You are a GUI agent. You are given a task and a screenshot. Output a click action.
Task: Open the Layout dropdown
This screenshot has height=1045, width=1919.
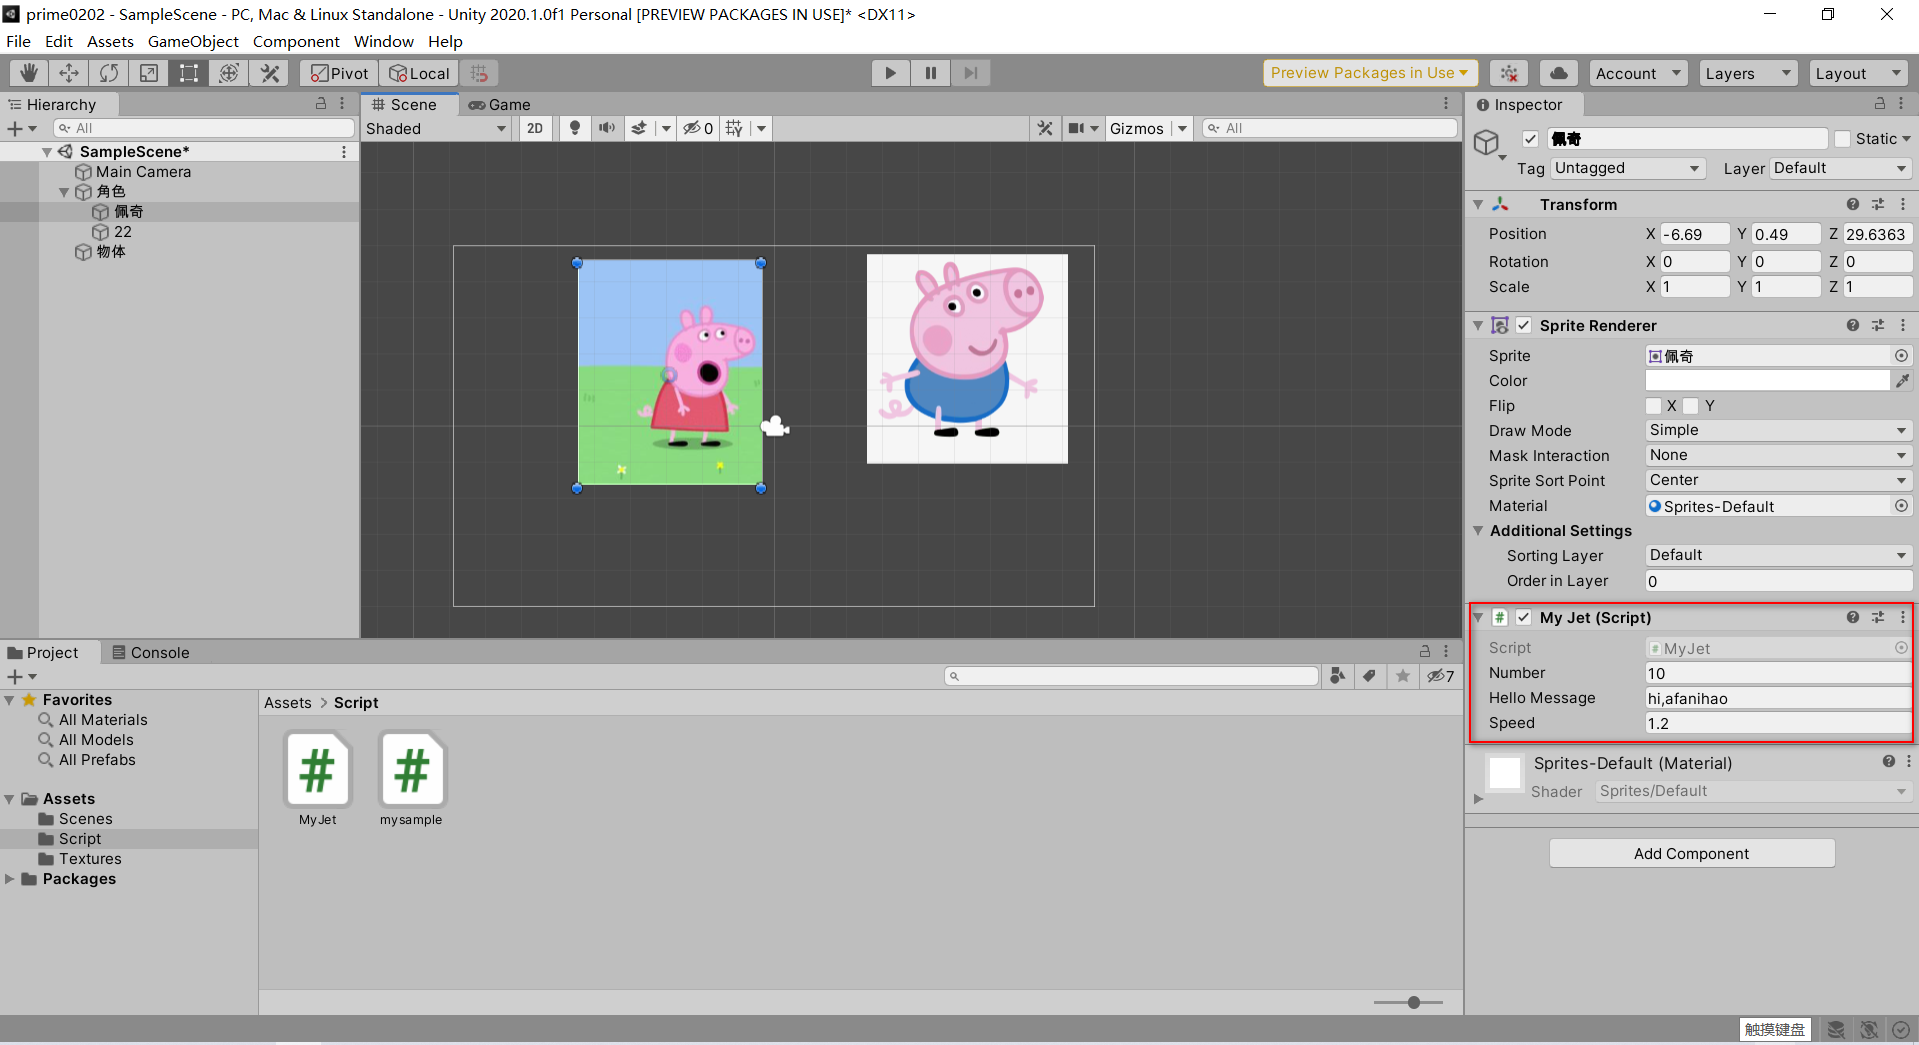1858,73
